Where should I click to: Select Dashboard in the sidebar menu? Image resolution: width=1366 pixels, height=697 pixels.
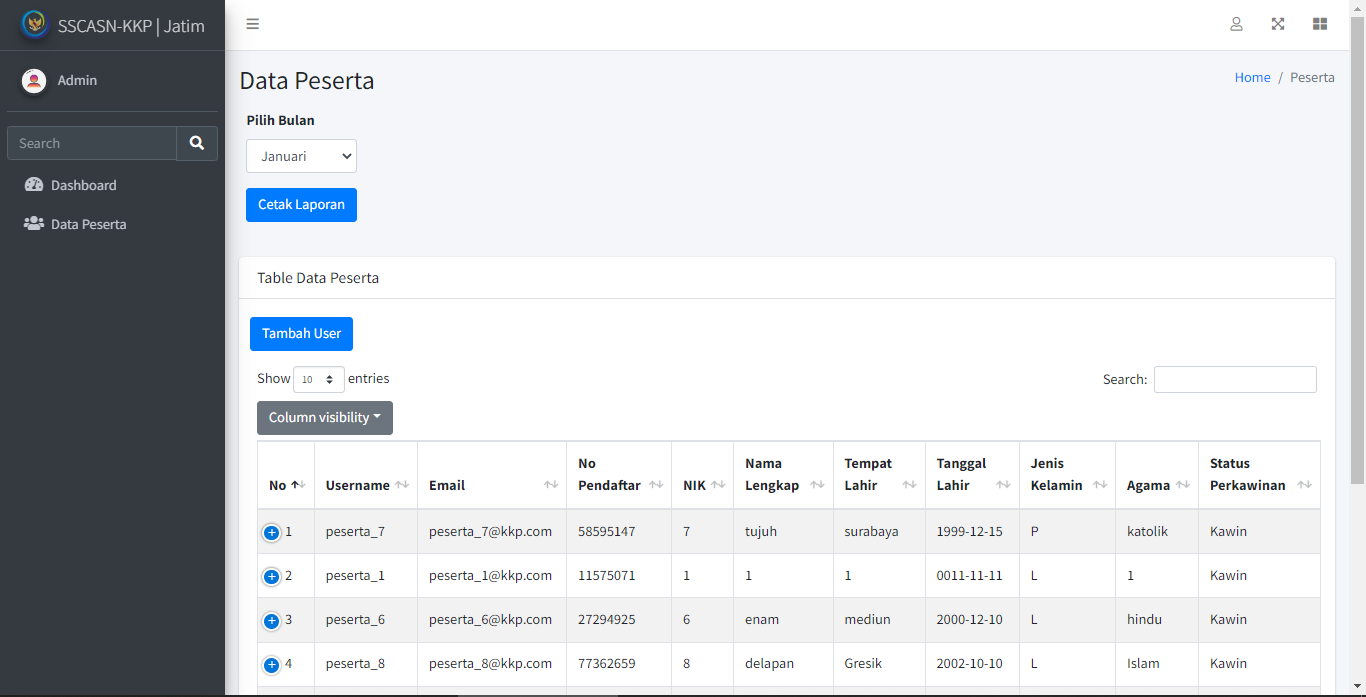[83, 184]
